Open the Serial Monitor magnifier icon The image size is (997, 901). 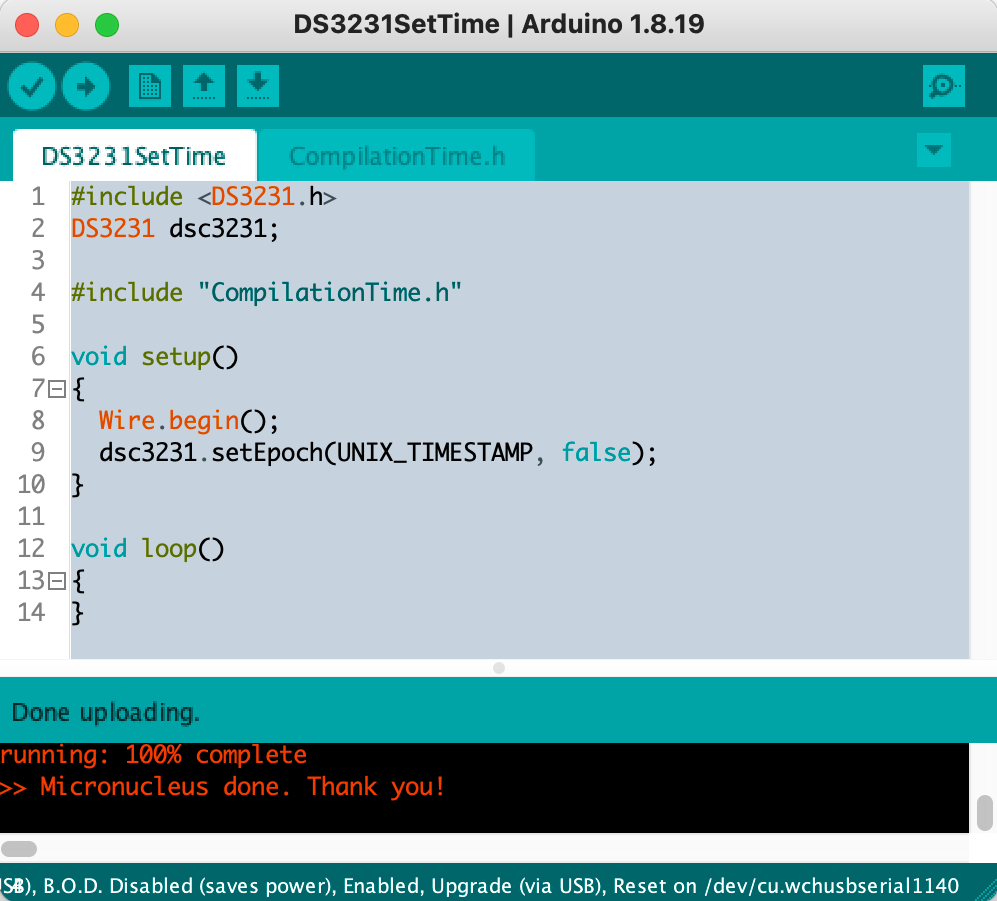[944, 86]
